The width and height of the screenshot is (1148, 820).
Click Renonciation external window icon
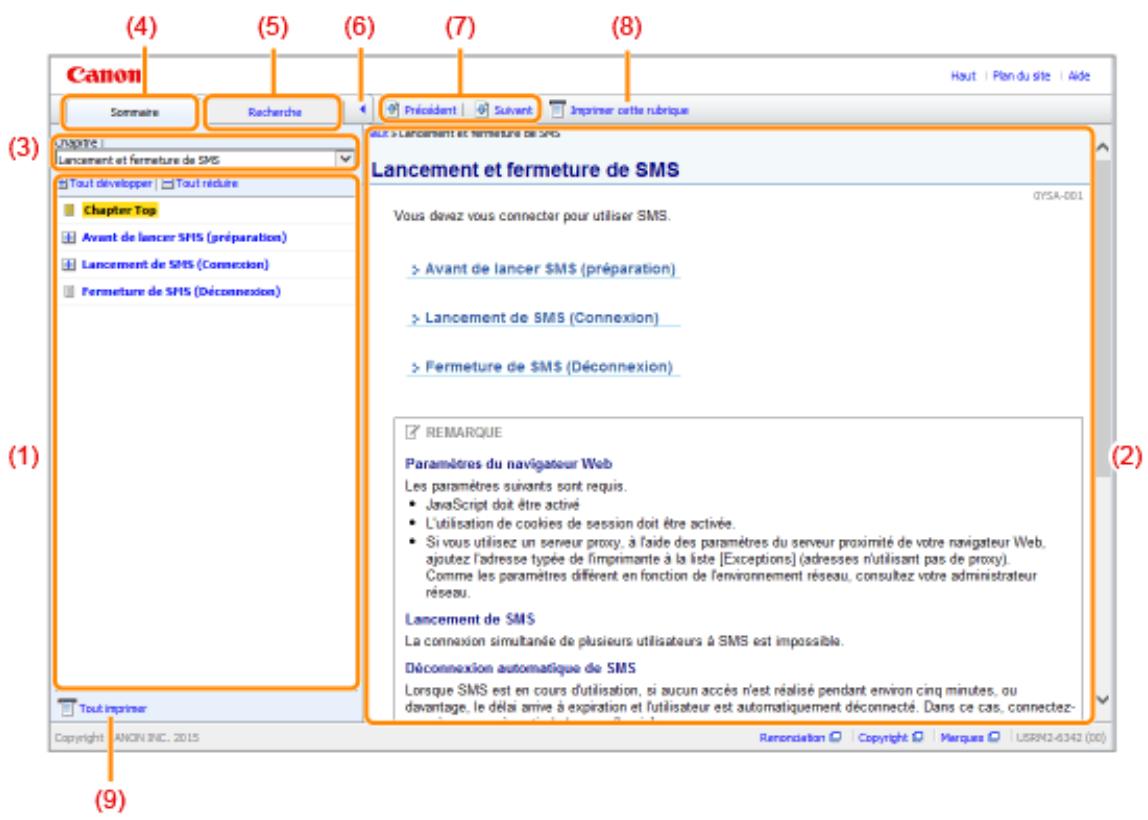pyautogui.click(x=835, y=737)
